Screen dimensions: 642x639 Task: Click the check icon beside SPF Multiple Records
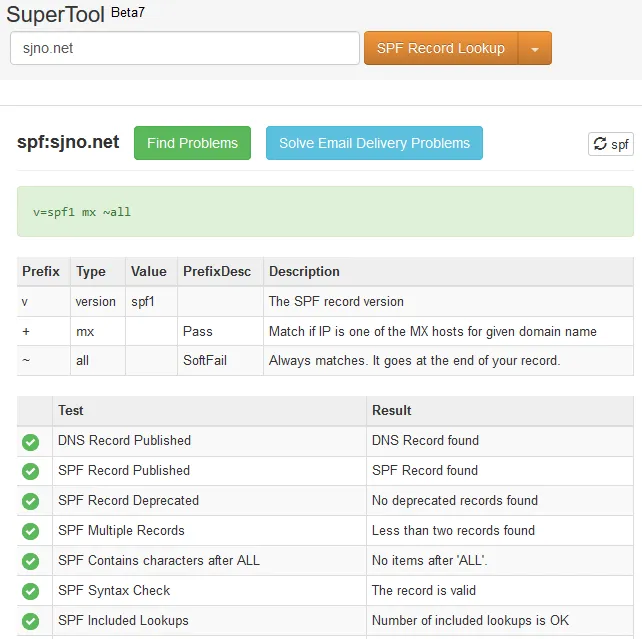(x=31, y=531)
